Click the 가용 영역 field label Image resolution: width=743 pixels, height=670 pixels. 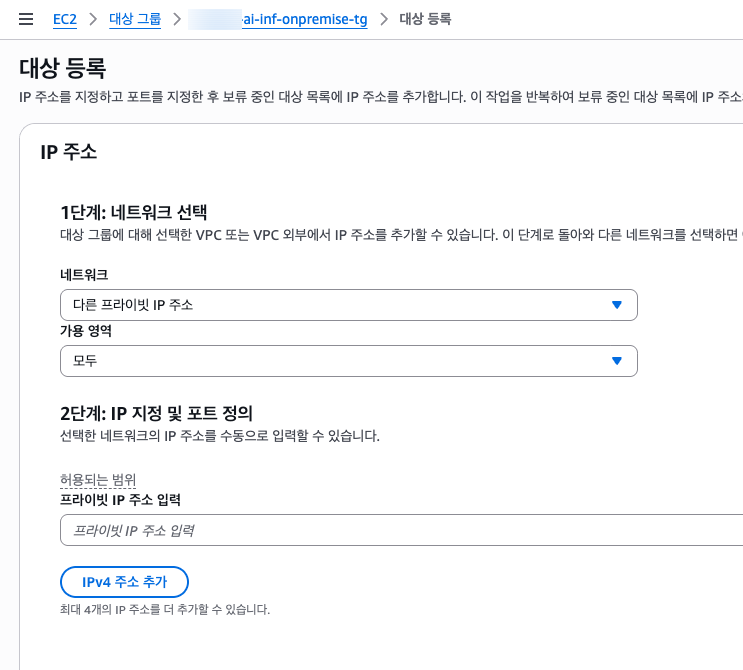(85, 330)
